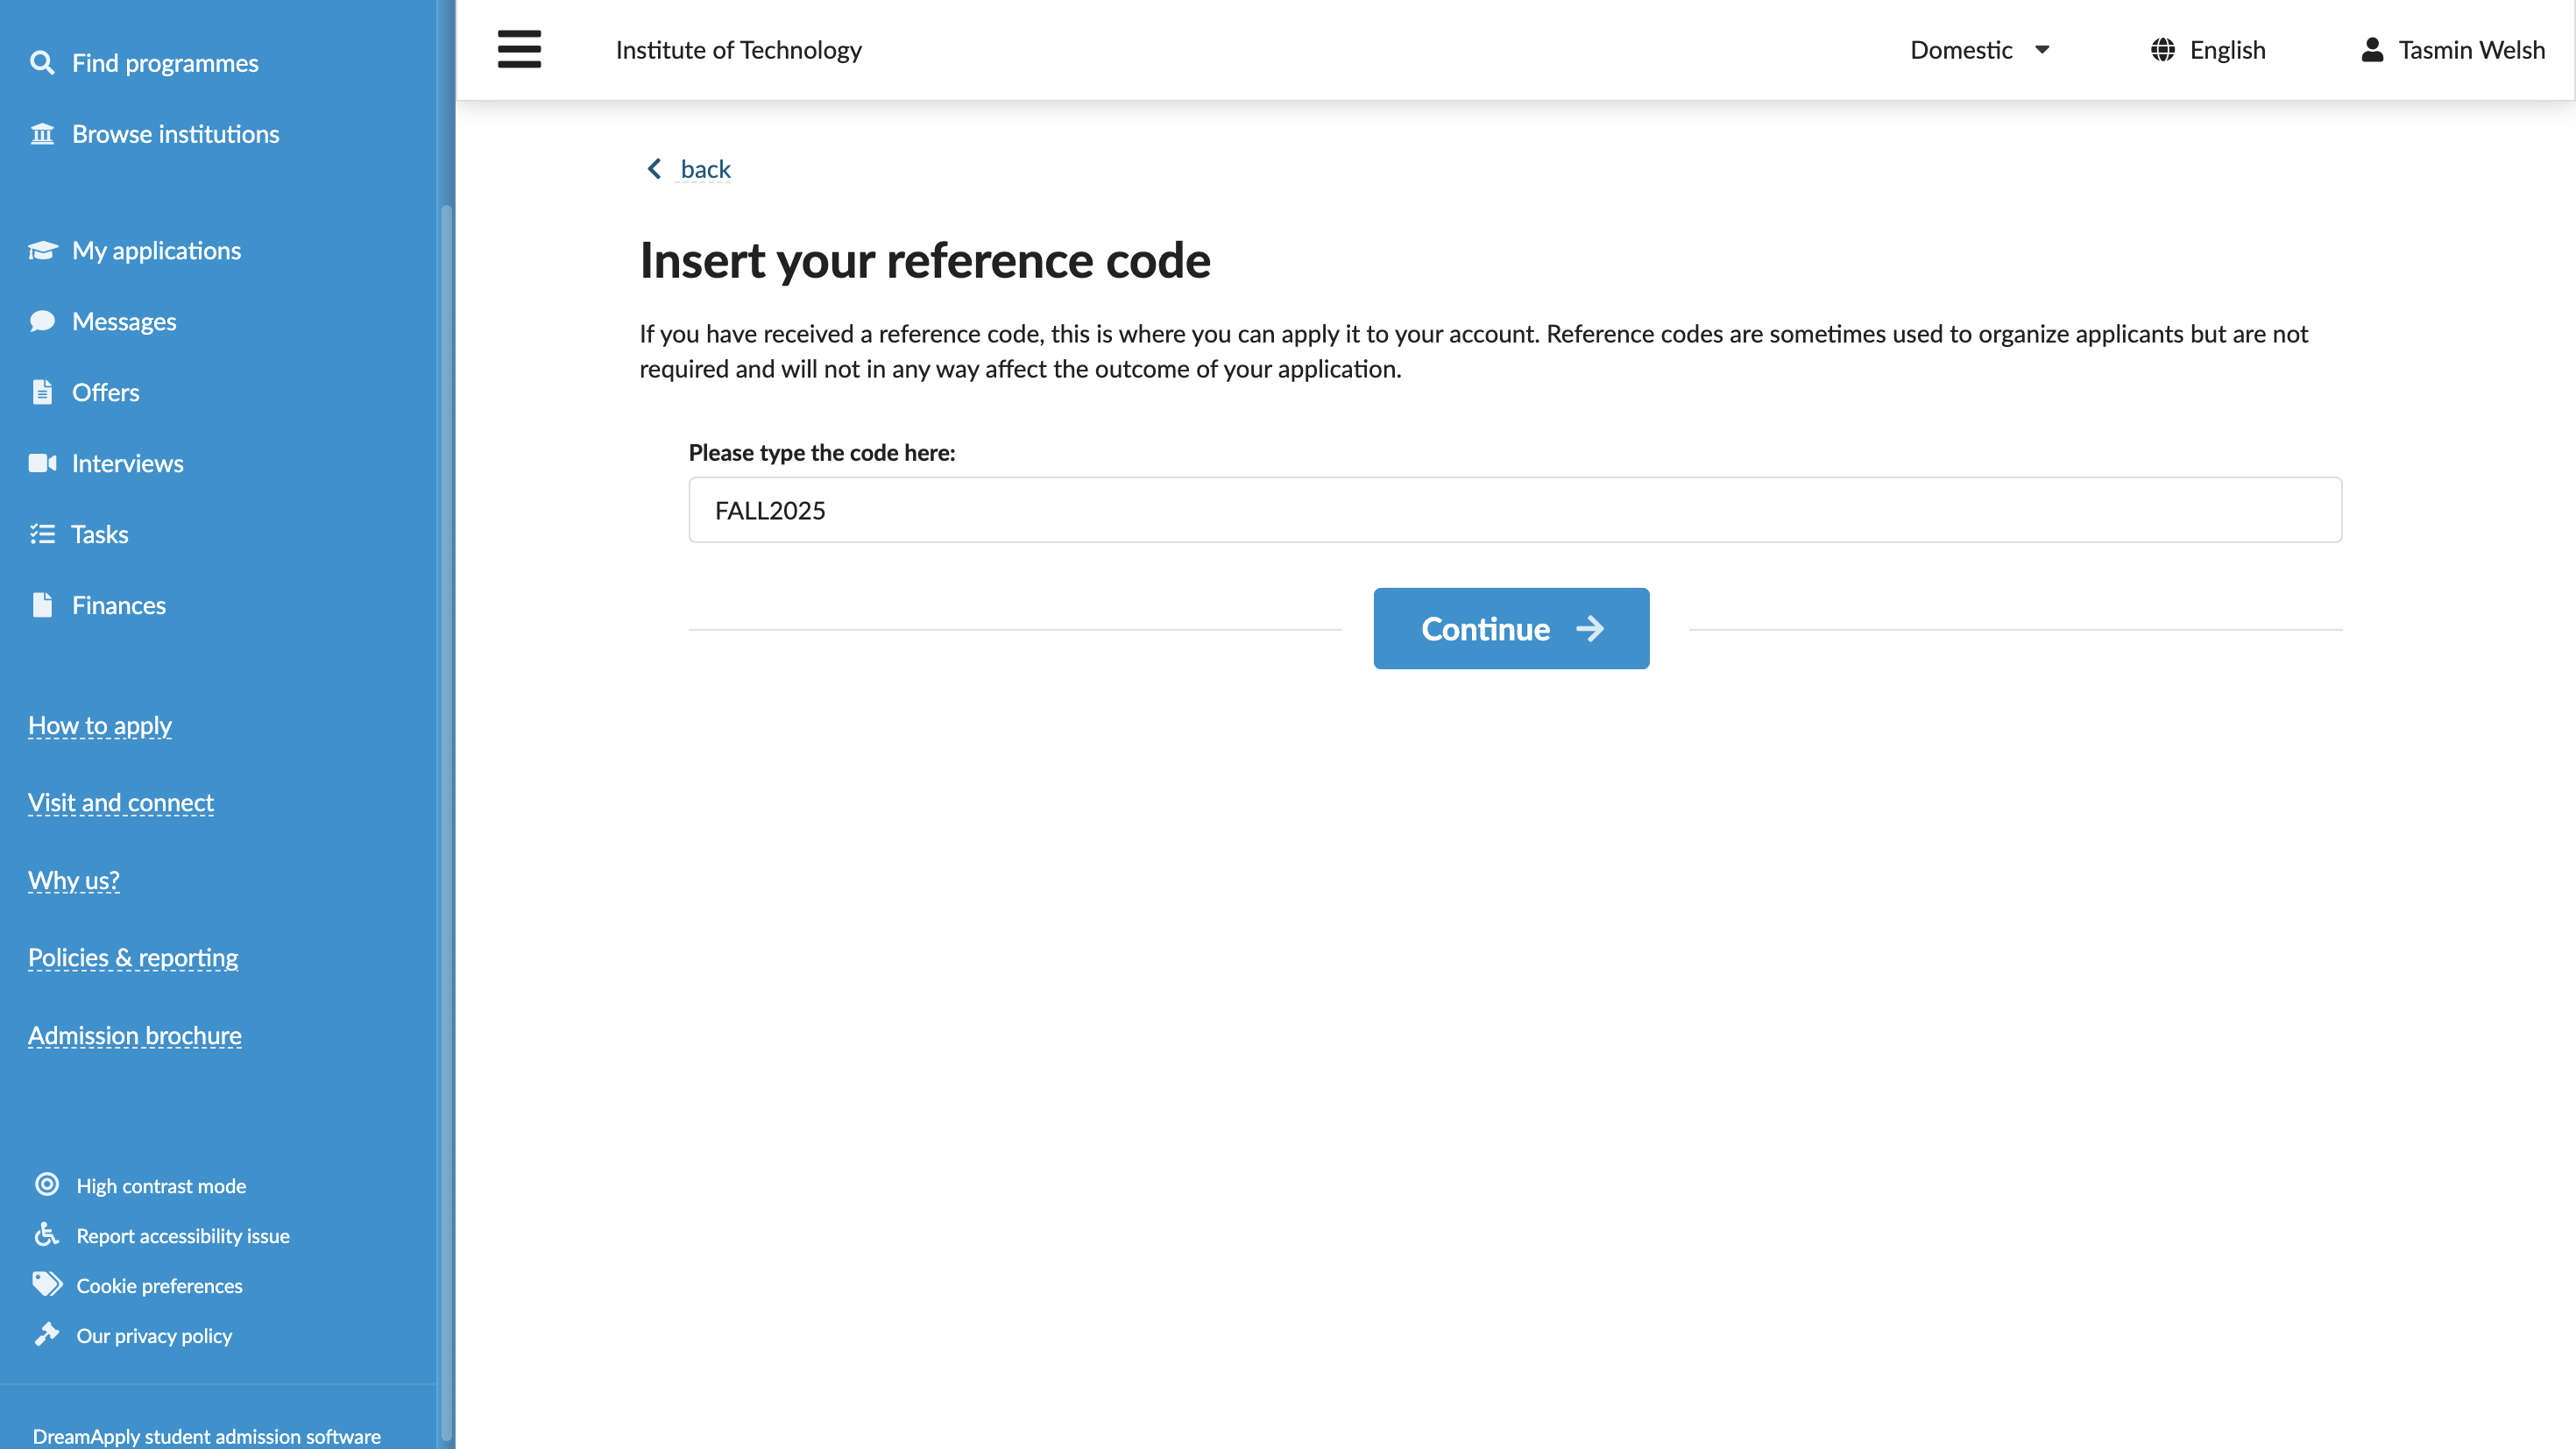Click the Find programmes search icon
This screenshot has height=1449, width=2576.
[x=42, y=63]
